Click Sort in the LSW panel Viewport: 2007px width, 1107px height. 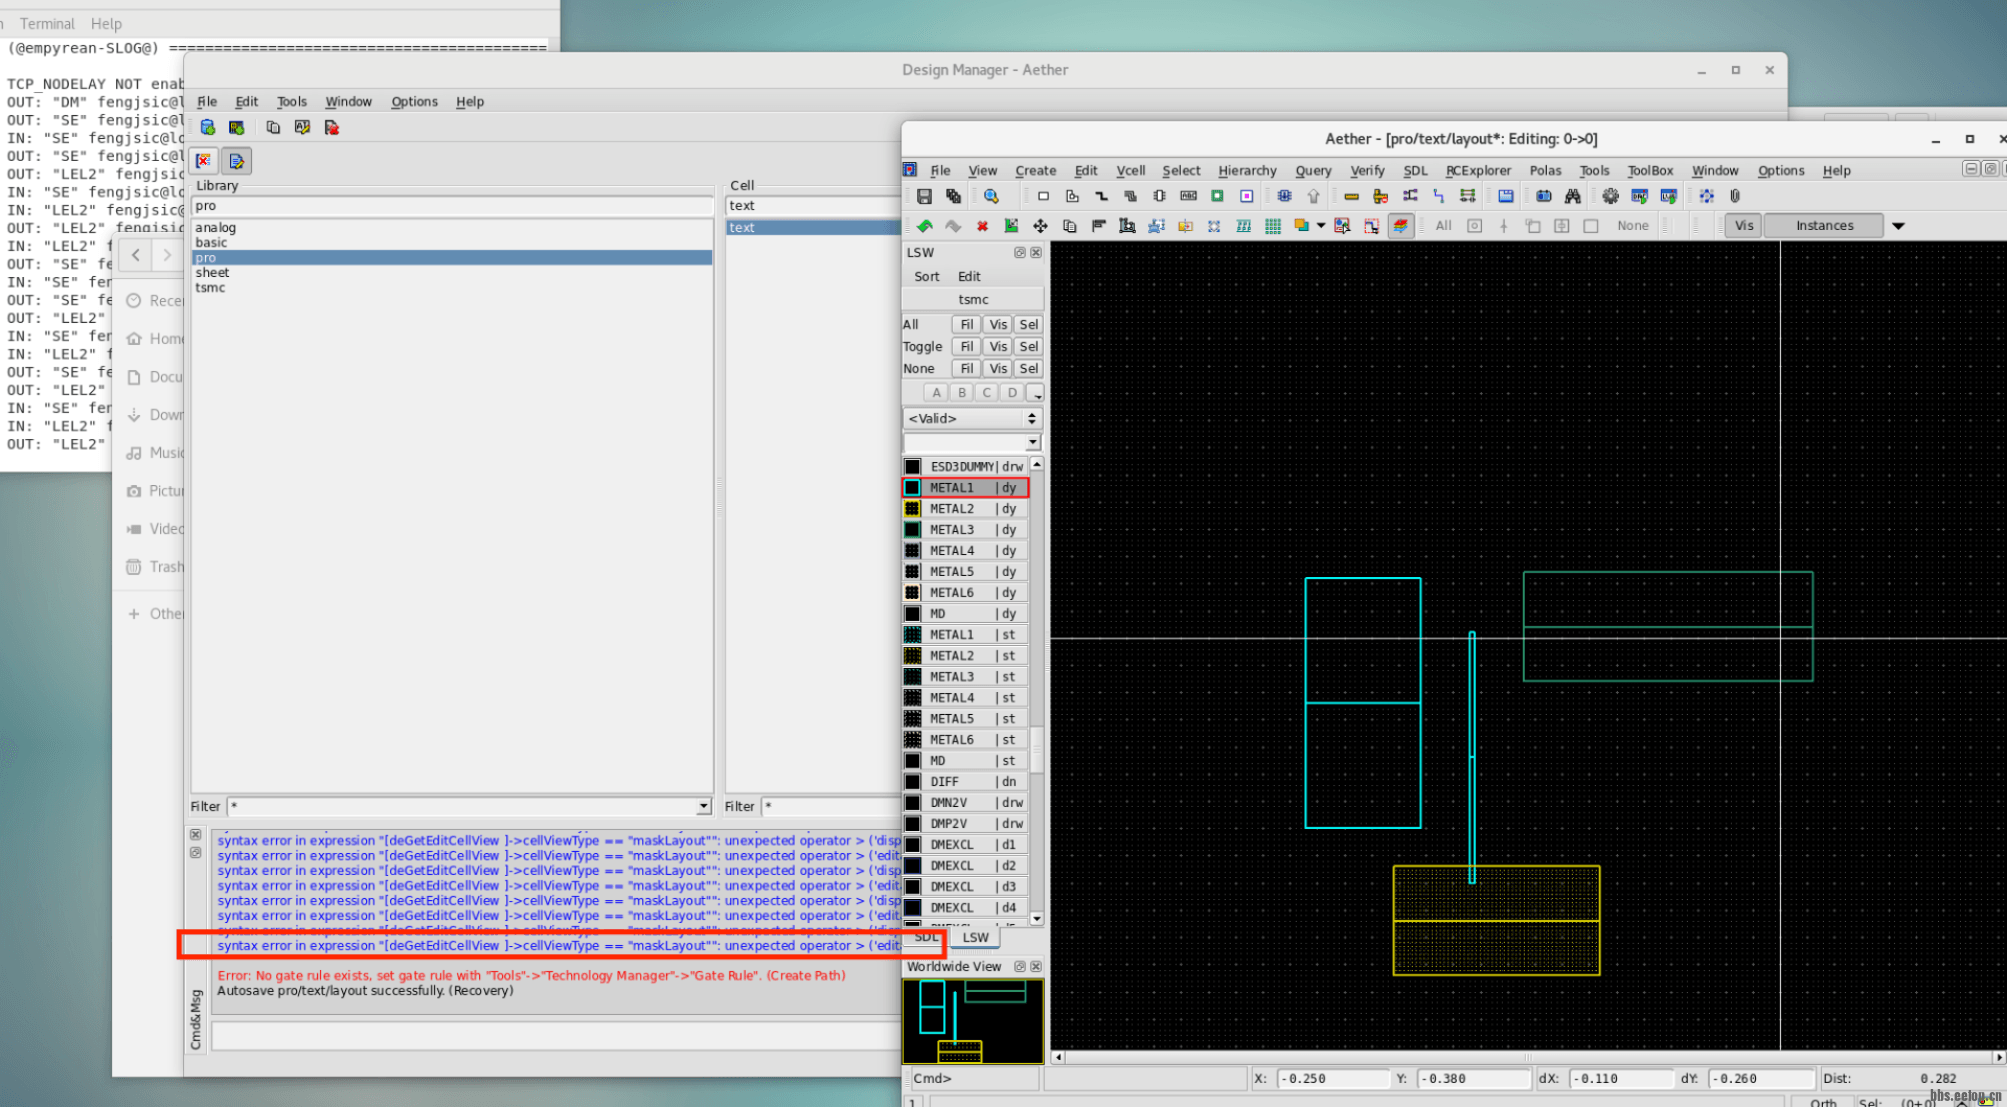[x=927, y=277]
